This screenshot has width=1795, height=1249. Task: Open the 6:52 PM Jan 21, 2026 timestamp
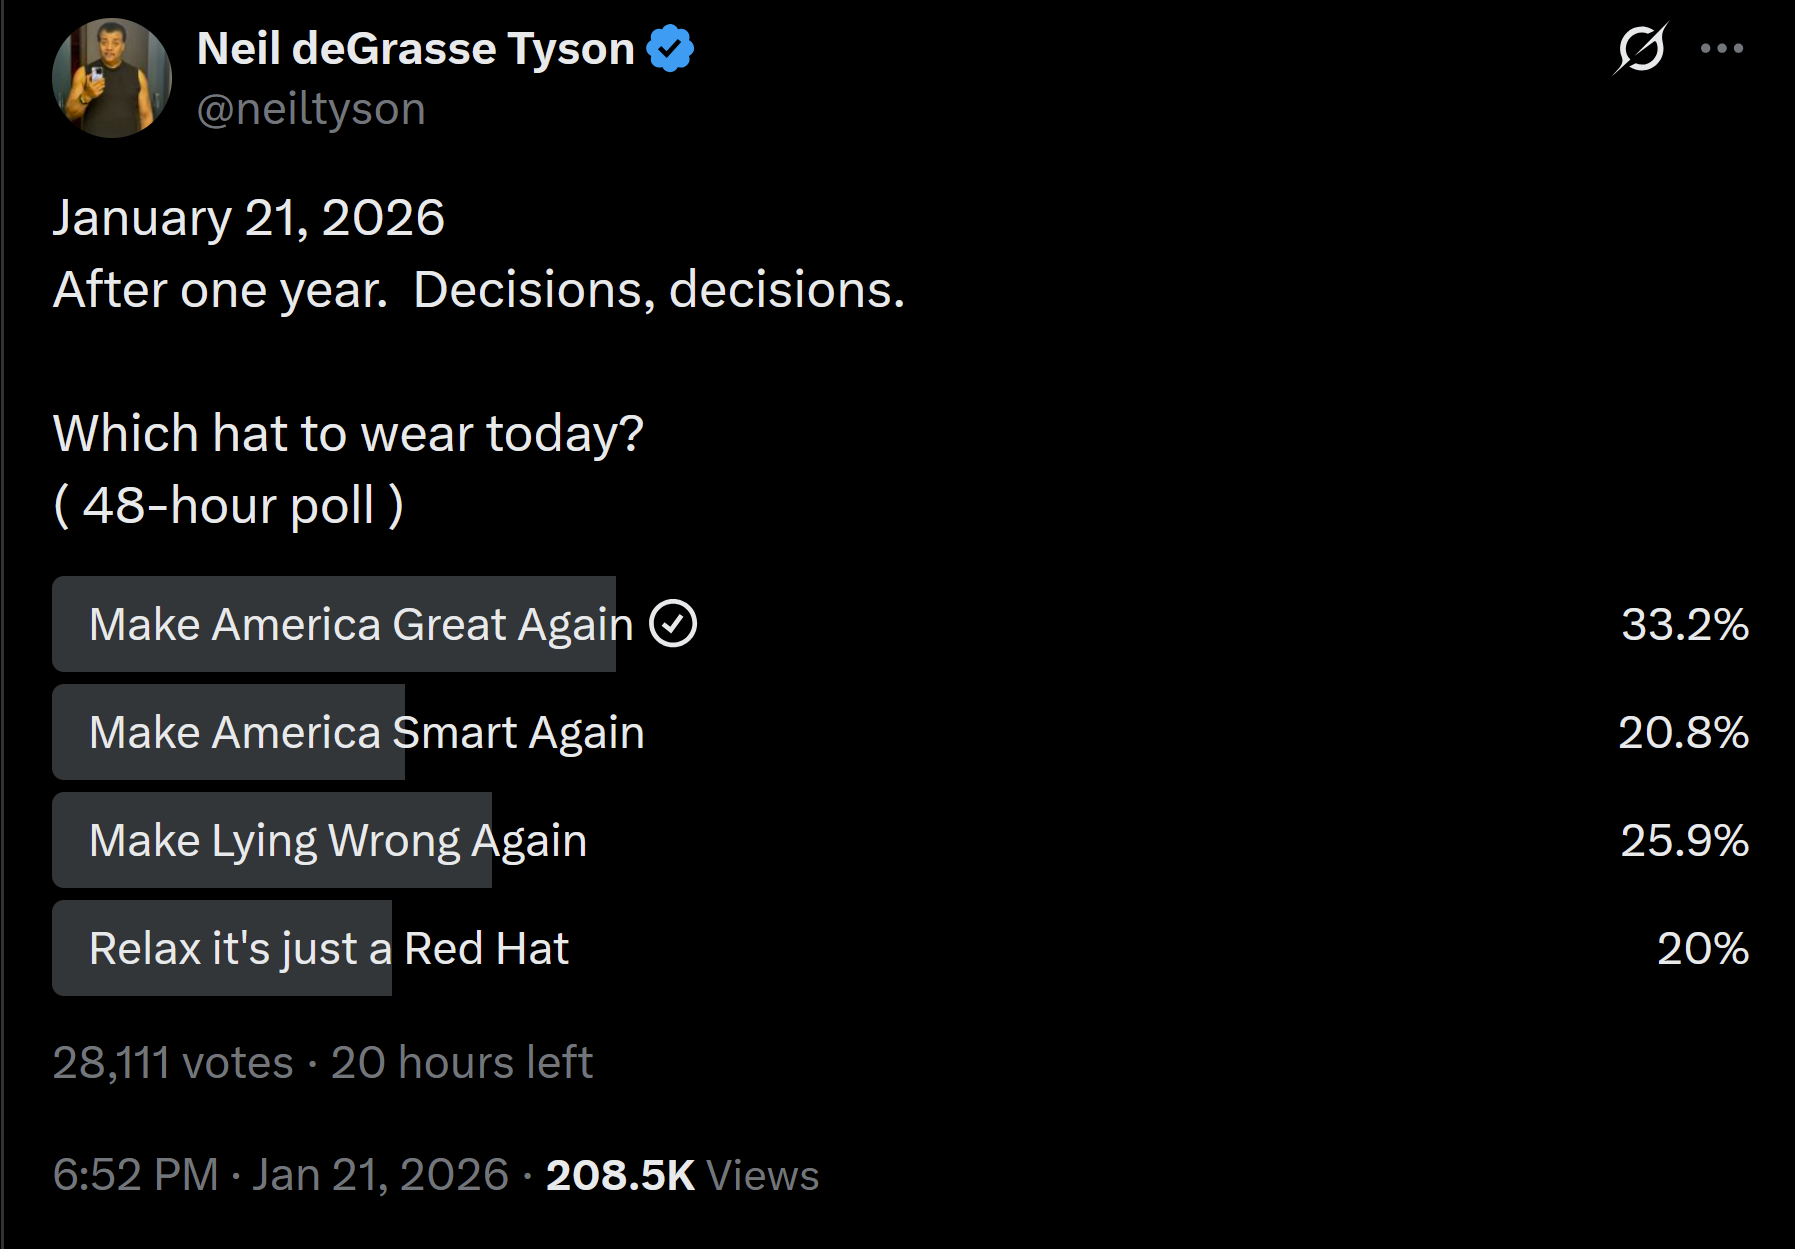(280, 1175)
